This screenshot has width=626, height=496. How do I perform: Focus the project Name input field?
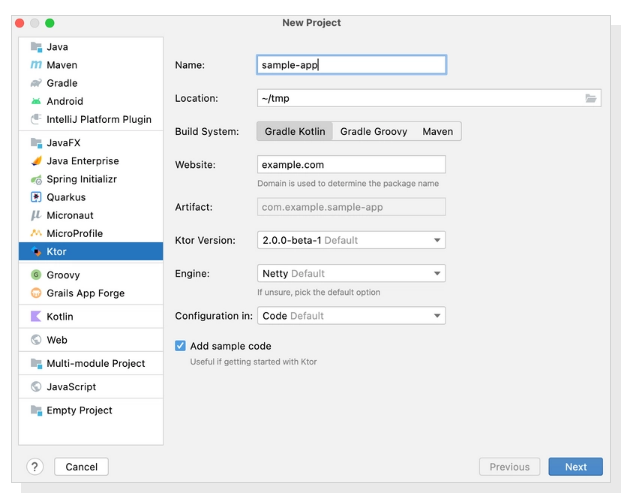pyautogui.click(x=351, y=65)
